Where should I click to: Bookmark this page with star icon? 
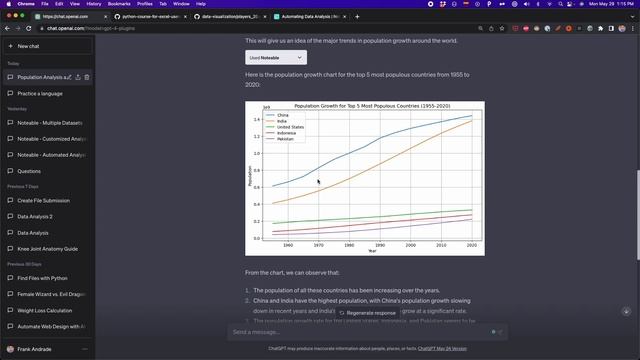point(502,29)
